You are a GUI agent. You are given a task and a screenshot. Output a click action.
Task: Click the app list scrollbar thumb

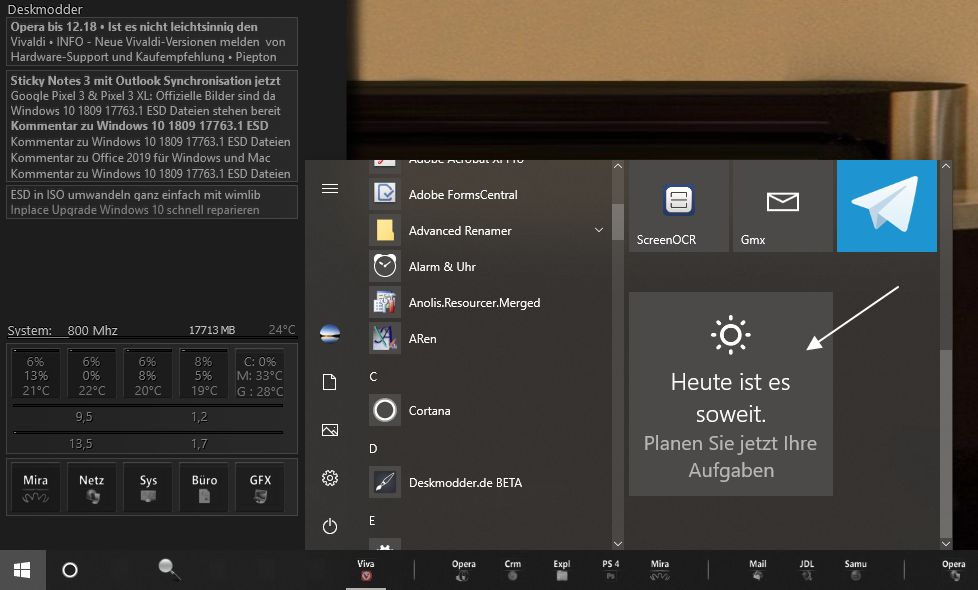pos(617,222)
